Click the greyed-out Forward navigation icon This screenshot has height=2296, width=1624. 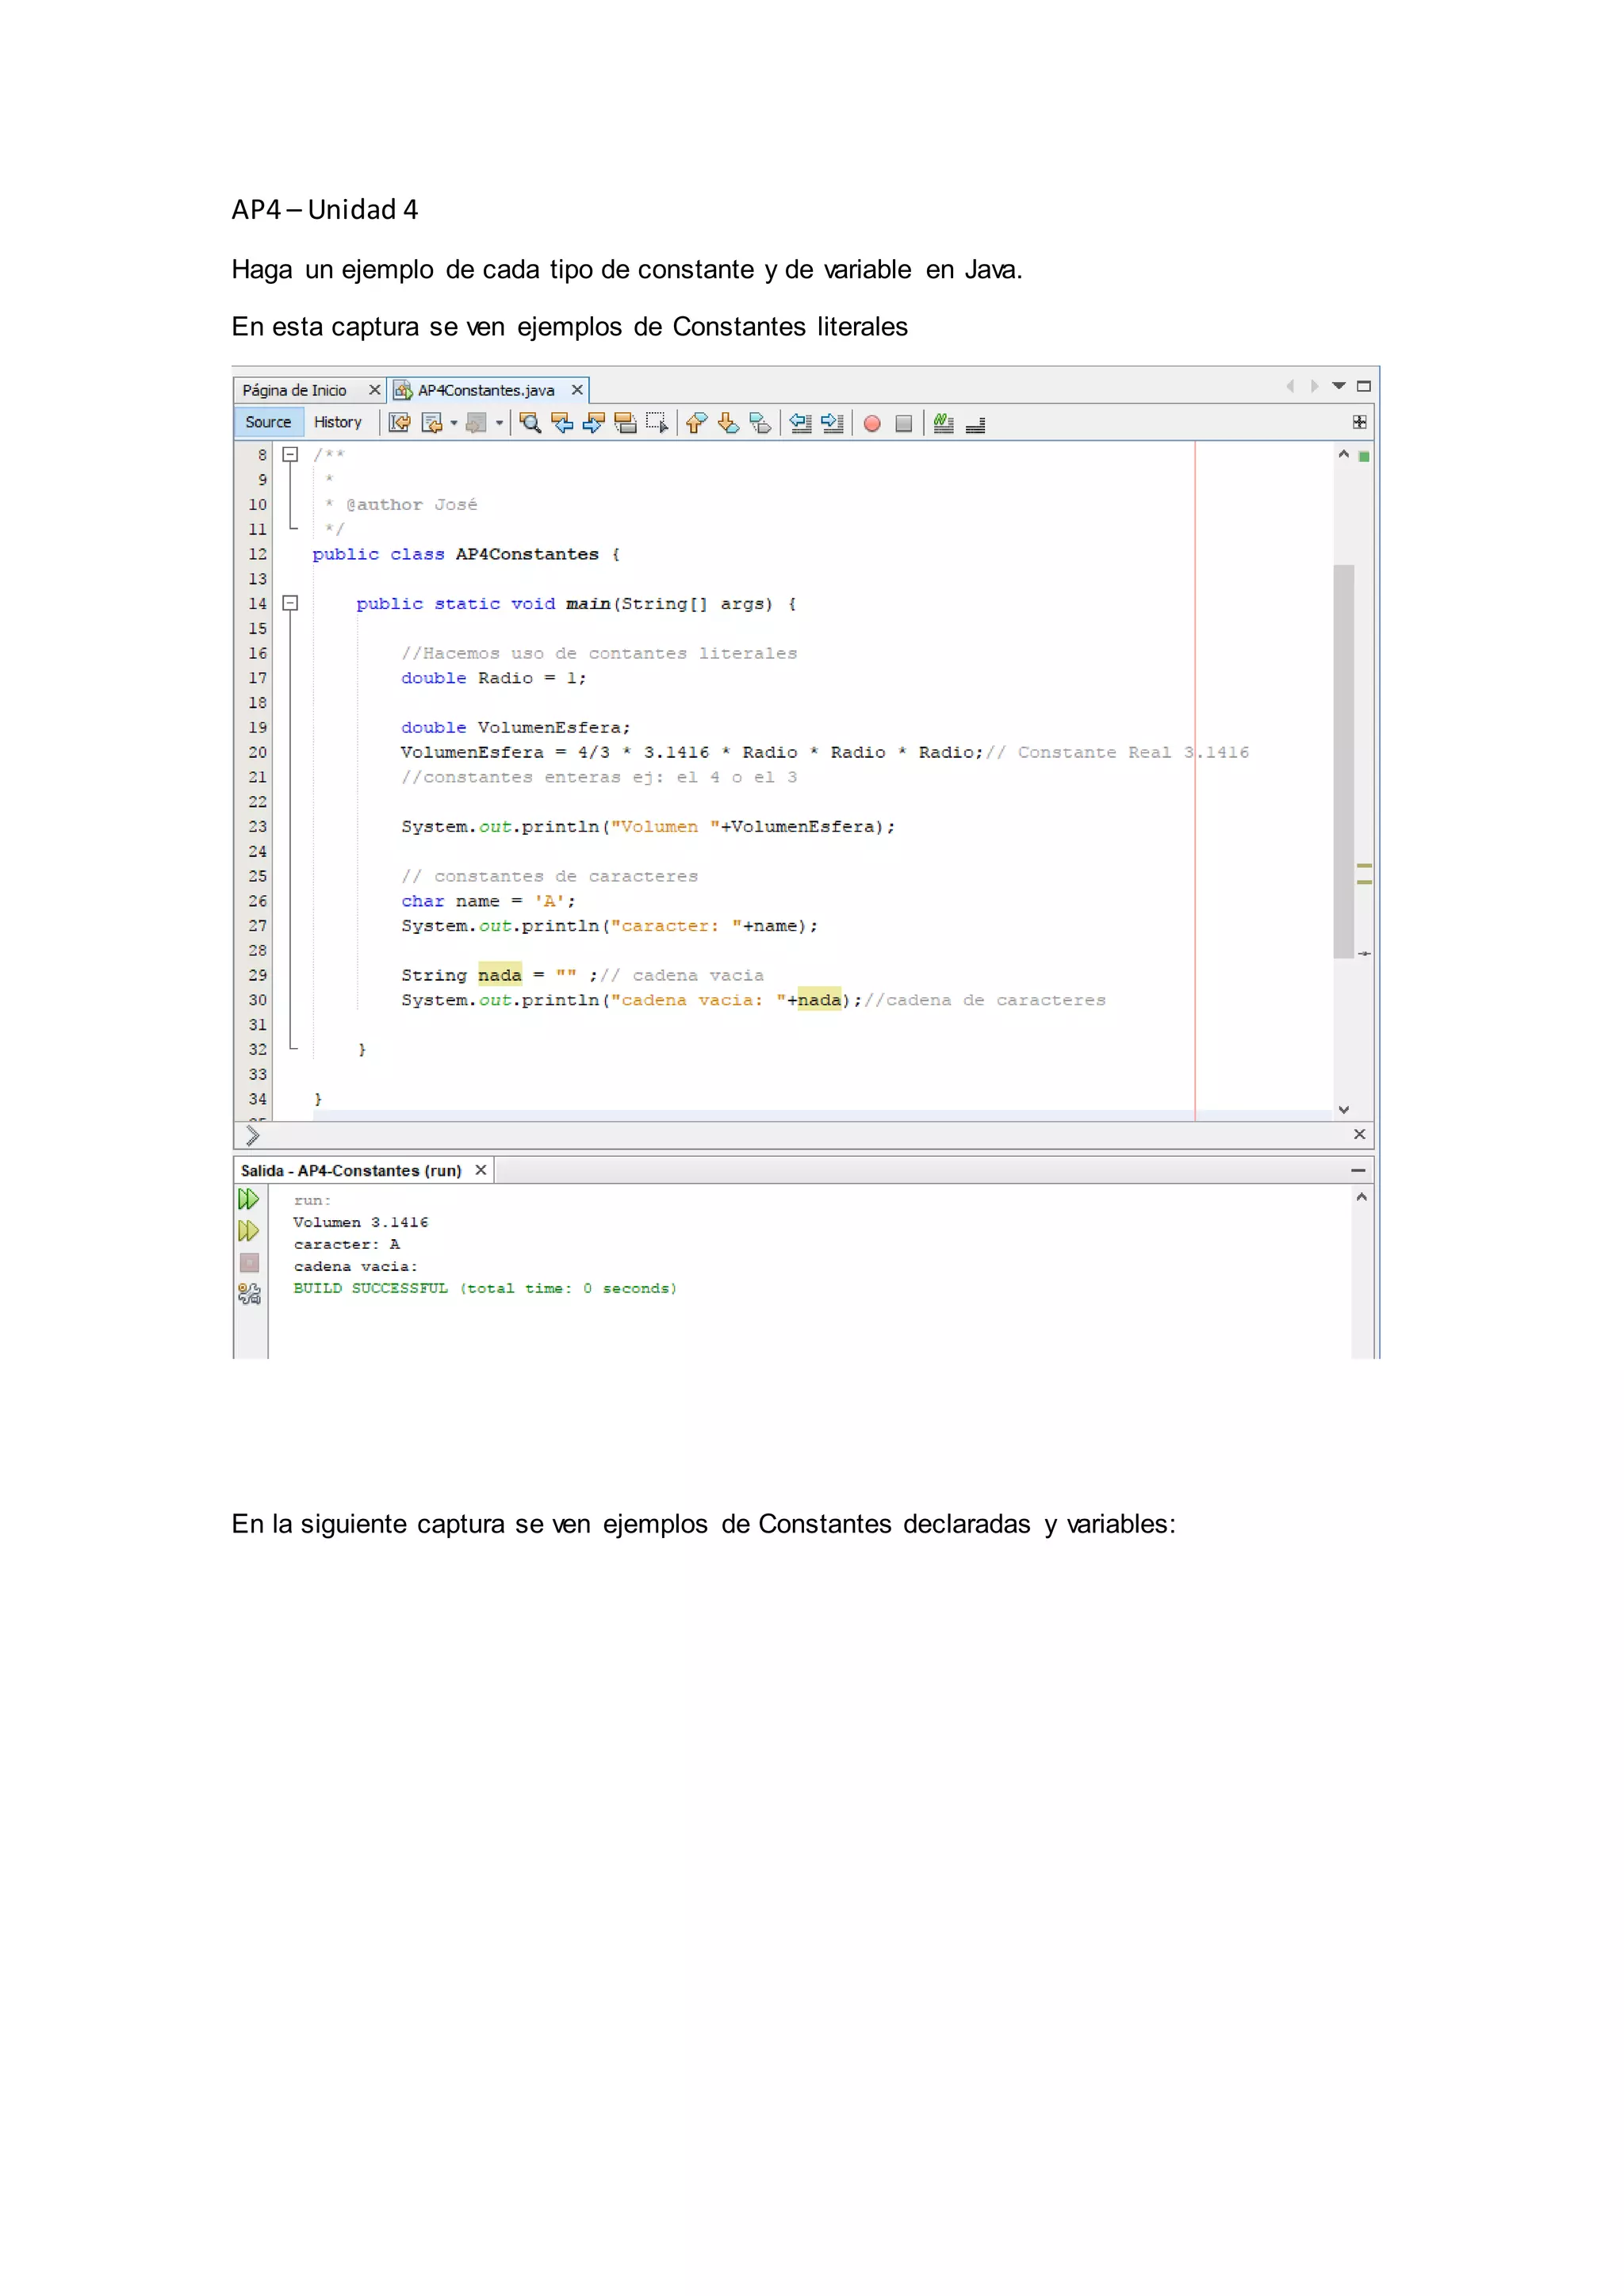tap(477, 423)
